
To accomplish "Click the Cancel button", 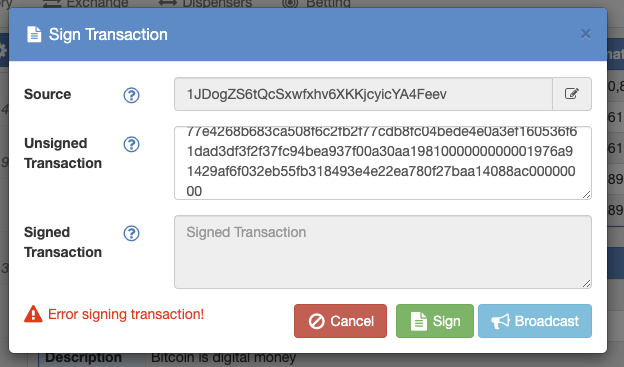I will point(340,321).
